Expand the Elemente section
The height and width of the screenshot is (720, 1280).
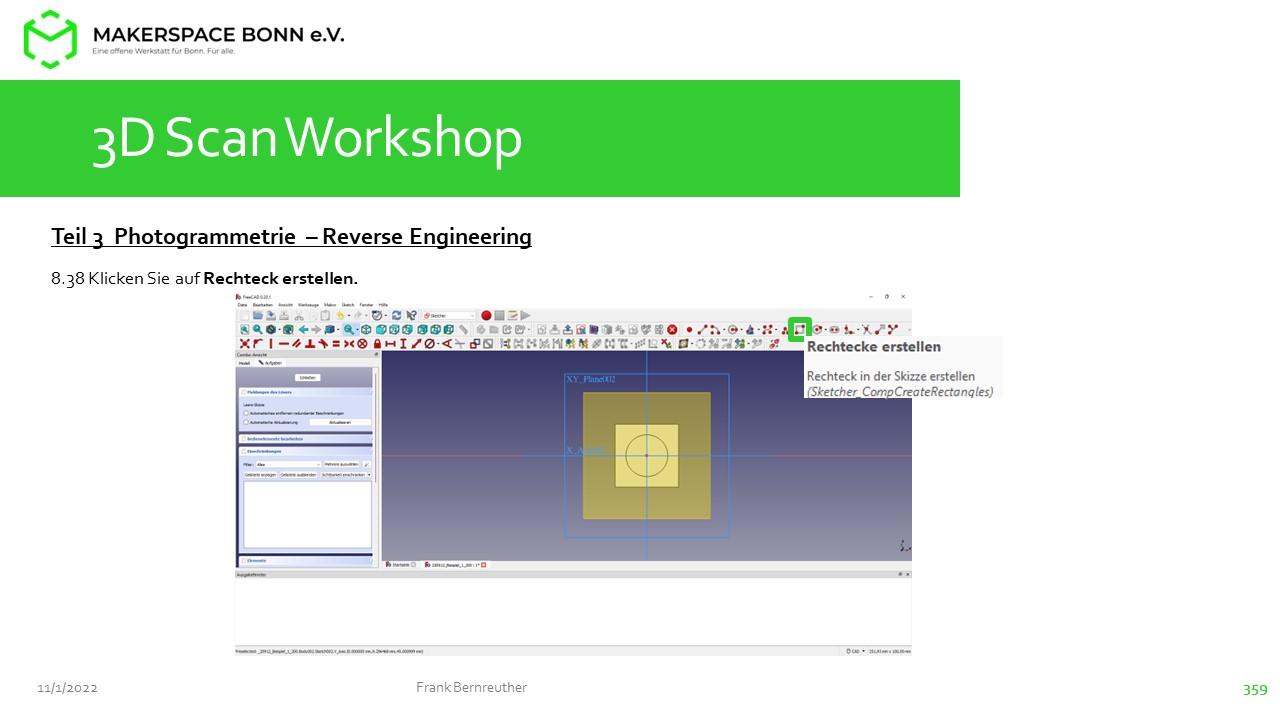[307, 561]
